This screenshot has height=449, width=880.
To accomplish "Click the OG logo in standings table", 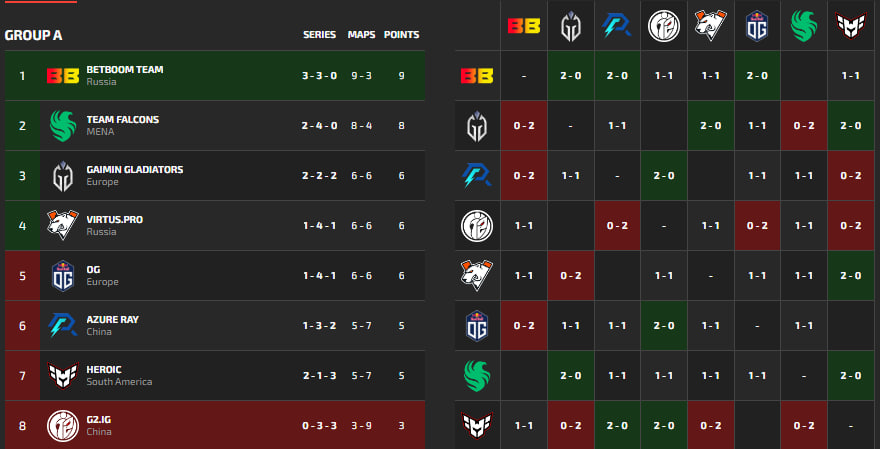I will (x=63, y=276).
